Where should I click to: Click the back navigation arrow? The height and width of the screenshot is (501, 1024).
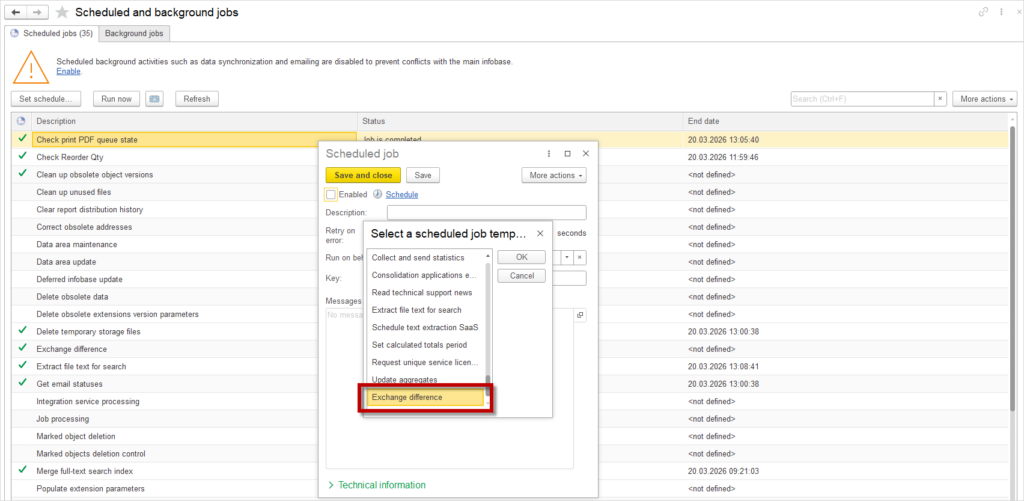(16, 12)
